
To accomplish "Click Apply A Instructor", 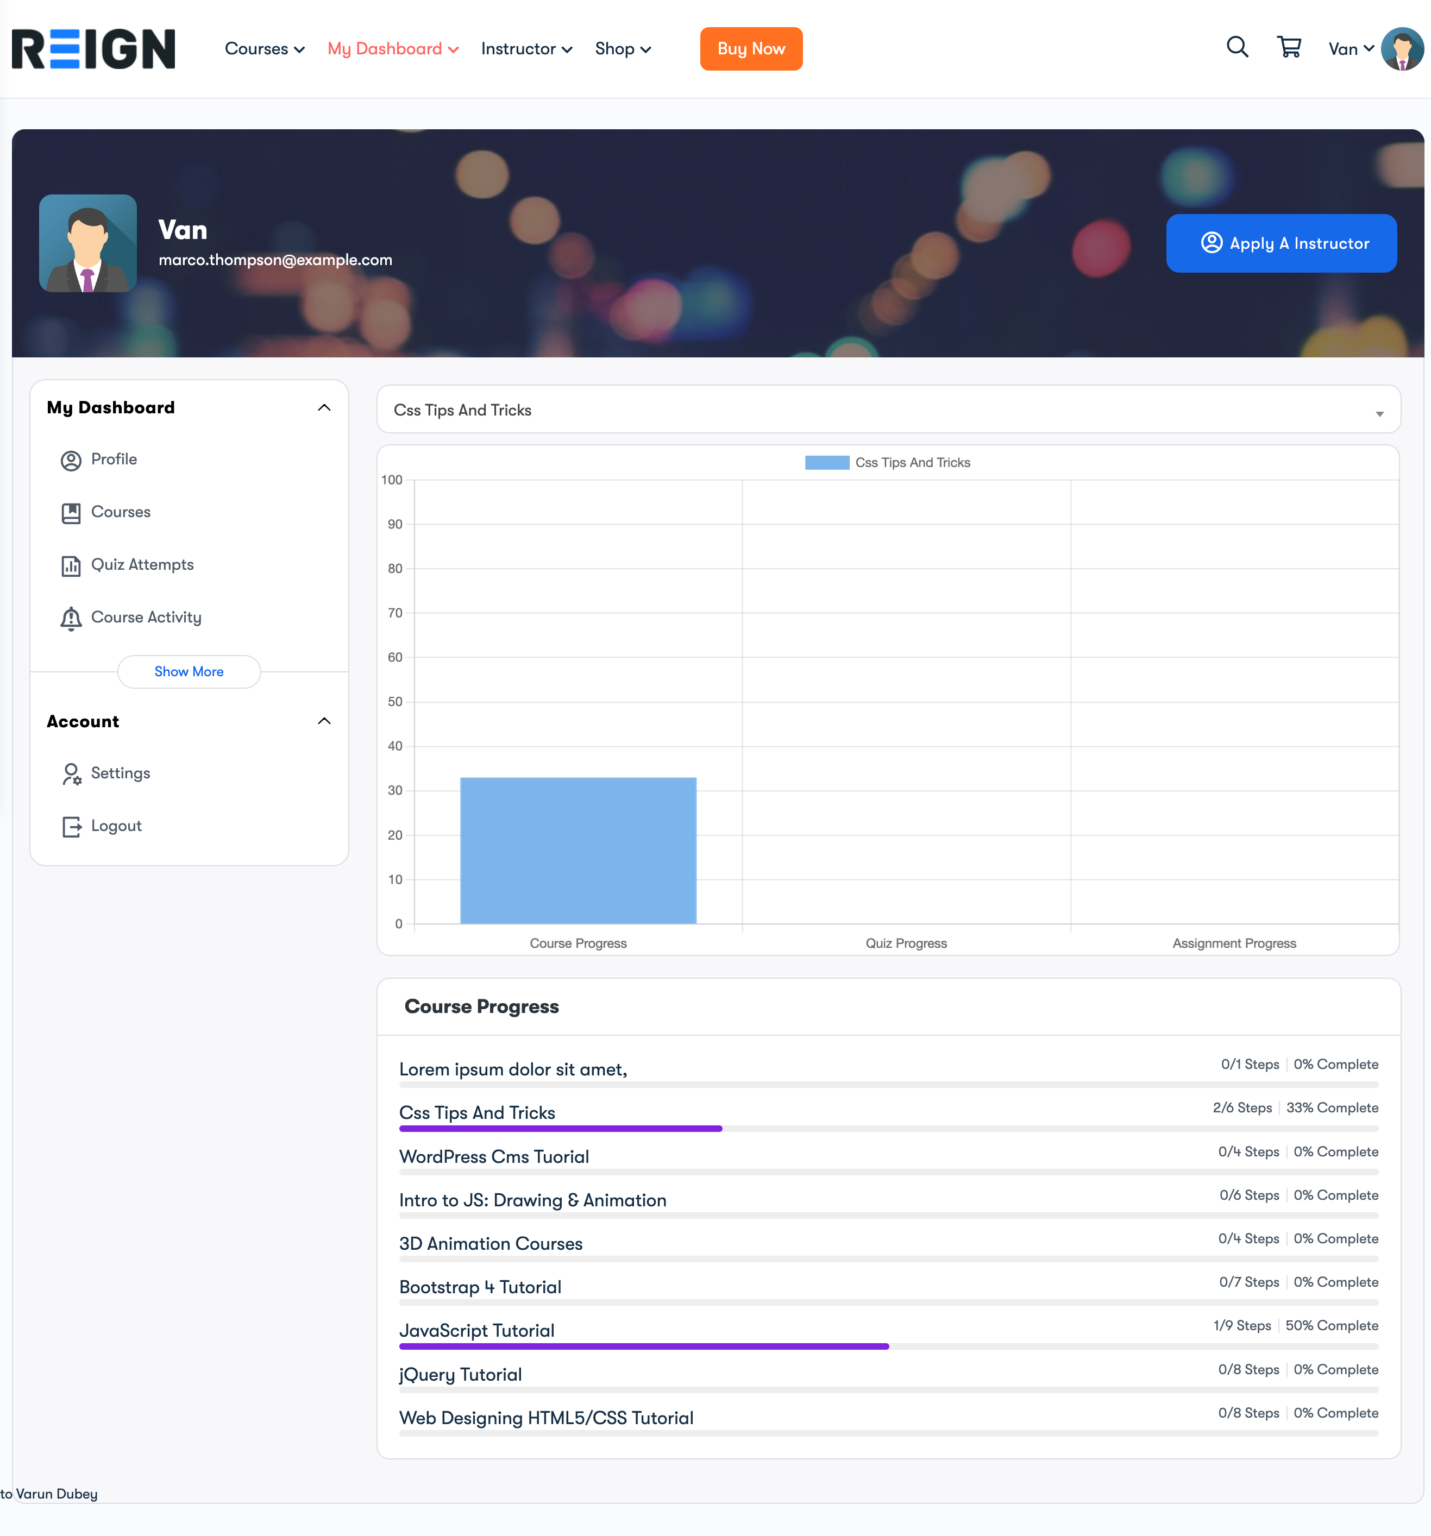I will pos(1281,243).
